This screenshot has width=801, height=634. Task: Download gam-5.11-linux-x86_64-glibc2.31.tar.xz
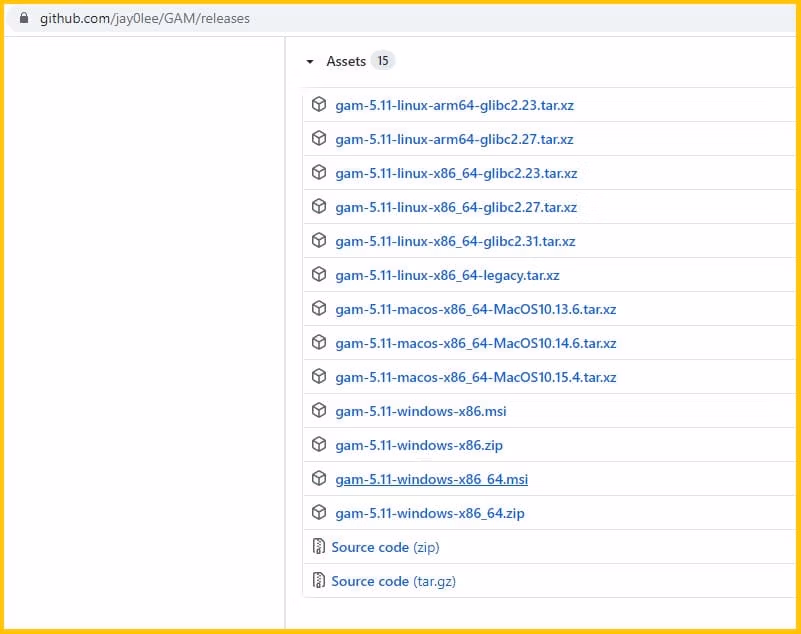(455, 241)
